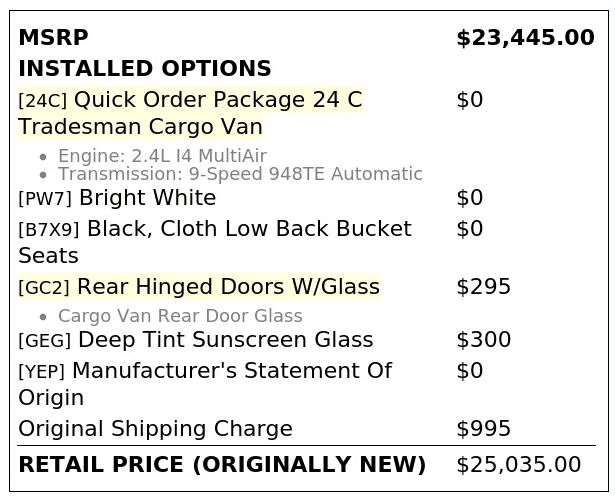Image resolution: width=615 pixels, height=496 pixels.
Task: Select the highlighted Quick Order Package 24 C
Action: click(x=190, y=113)
